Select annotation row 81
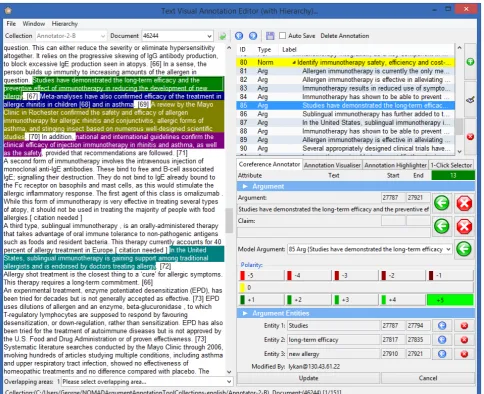Screen dimensions: 484x394 [x=345, y=71]
